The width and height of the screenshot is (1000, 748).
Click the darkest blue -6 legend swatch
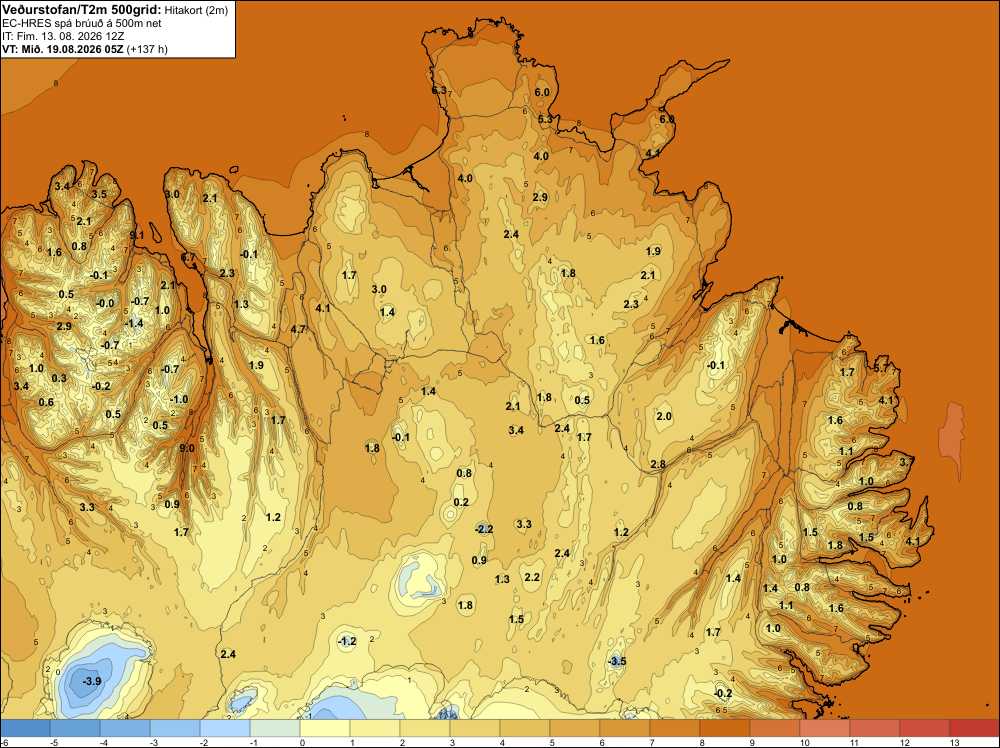tap(25, 728)
